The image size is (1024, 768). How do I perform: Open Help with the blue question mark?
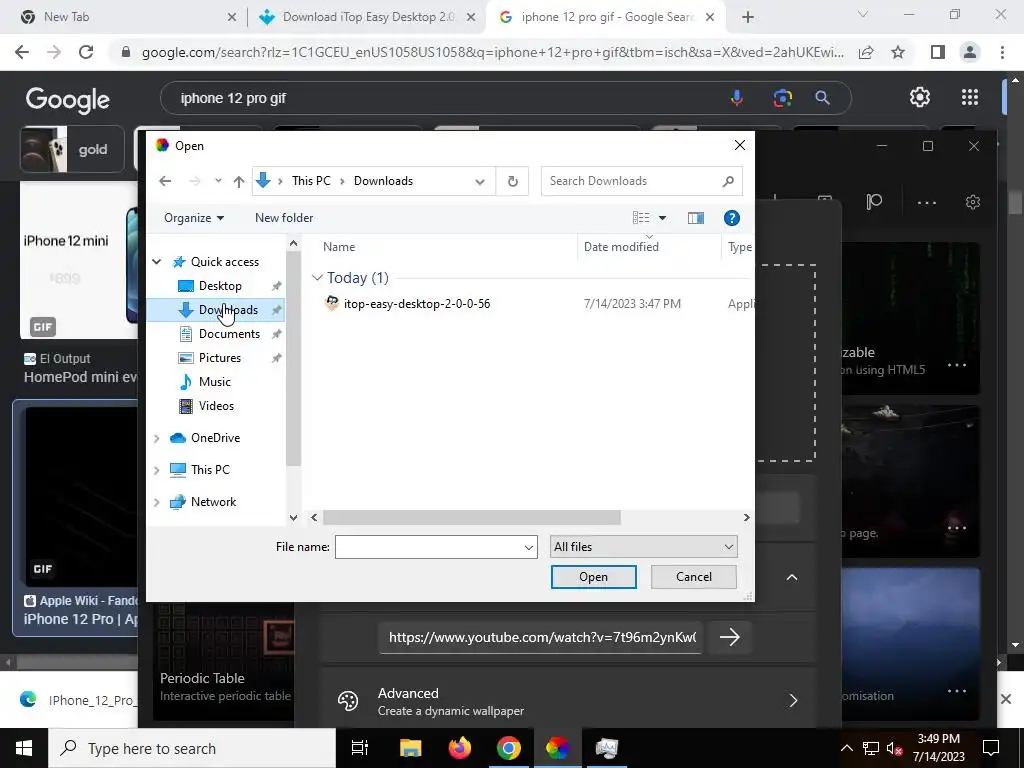[731, 217]
